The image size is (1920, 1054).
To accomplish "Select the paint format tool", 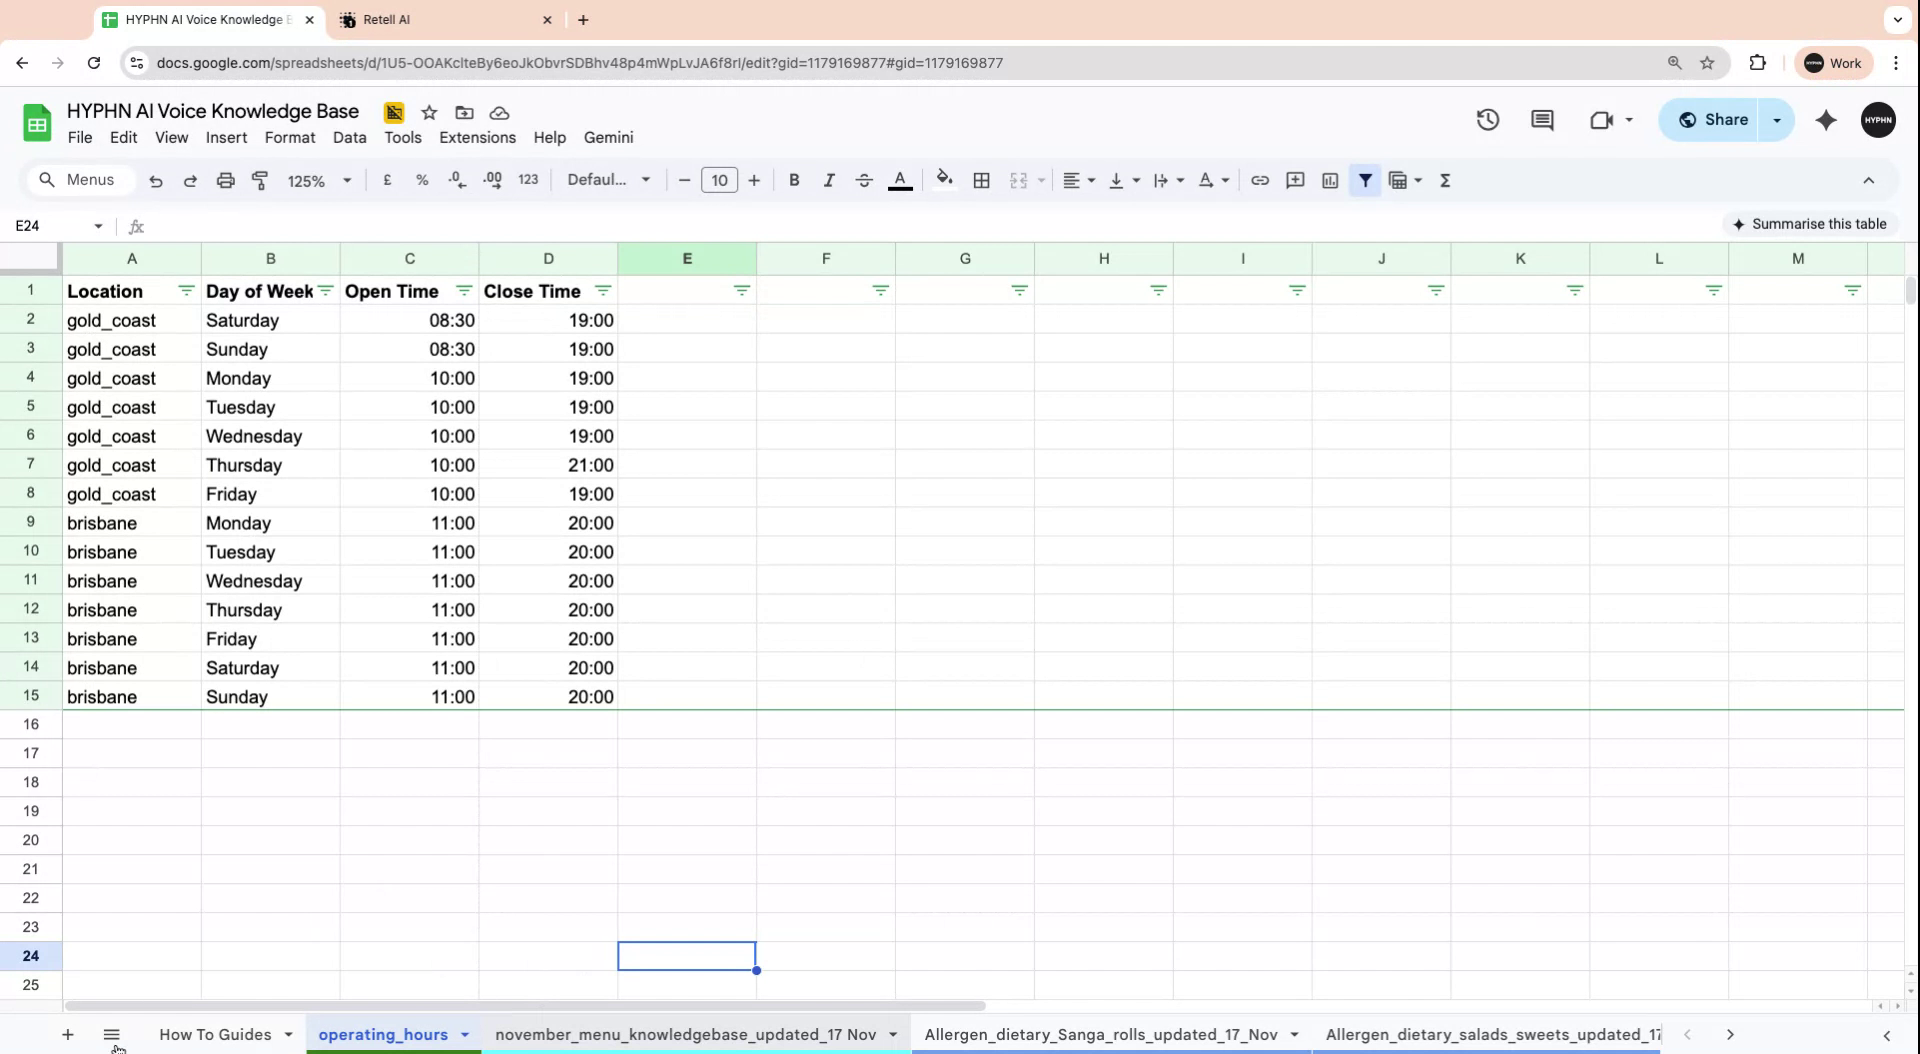I will point(260,180).
